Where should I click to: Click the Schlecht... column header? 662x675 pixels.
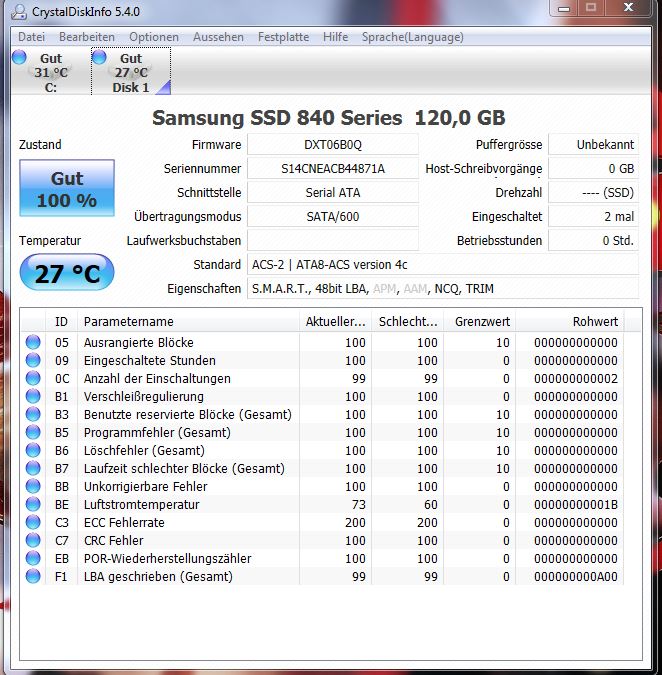click(x=408, y=322)
